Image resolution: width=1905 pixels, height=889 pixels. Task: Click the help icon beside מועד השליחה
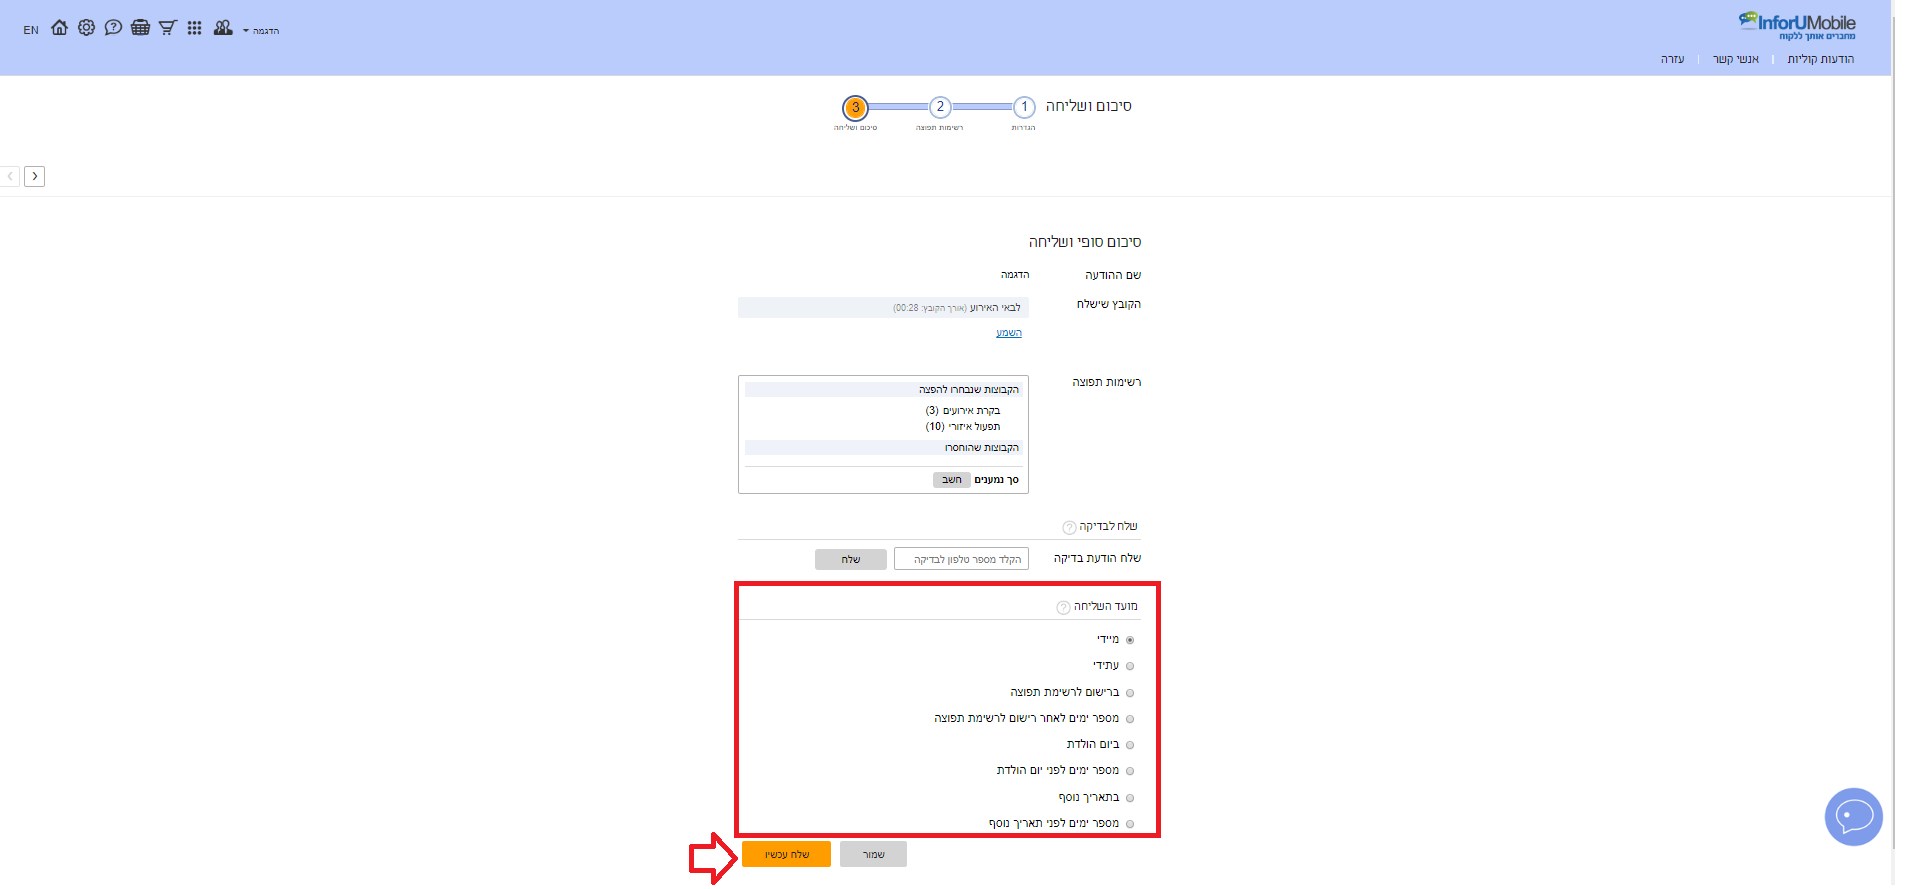point(1063,608)
